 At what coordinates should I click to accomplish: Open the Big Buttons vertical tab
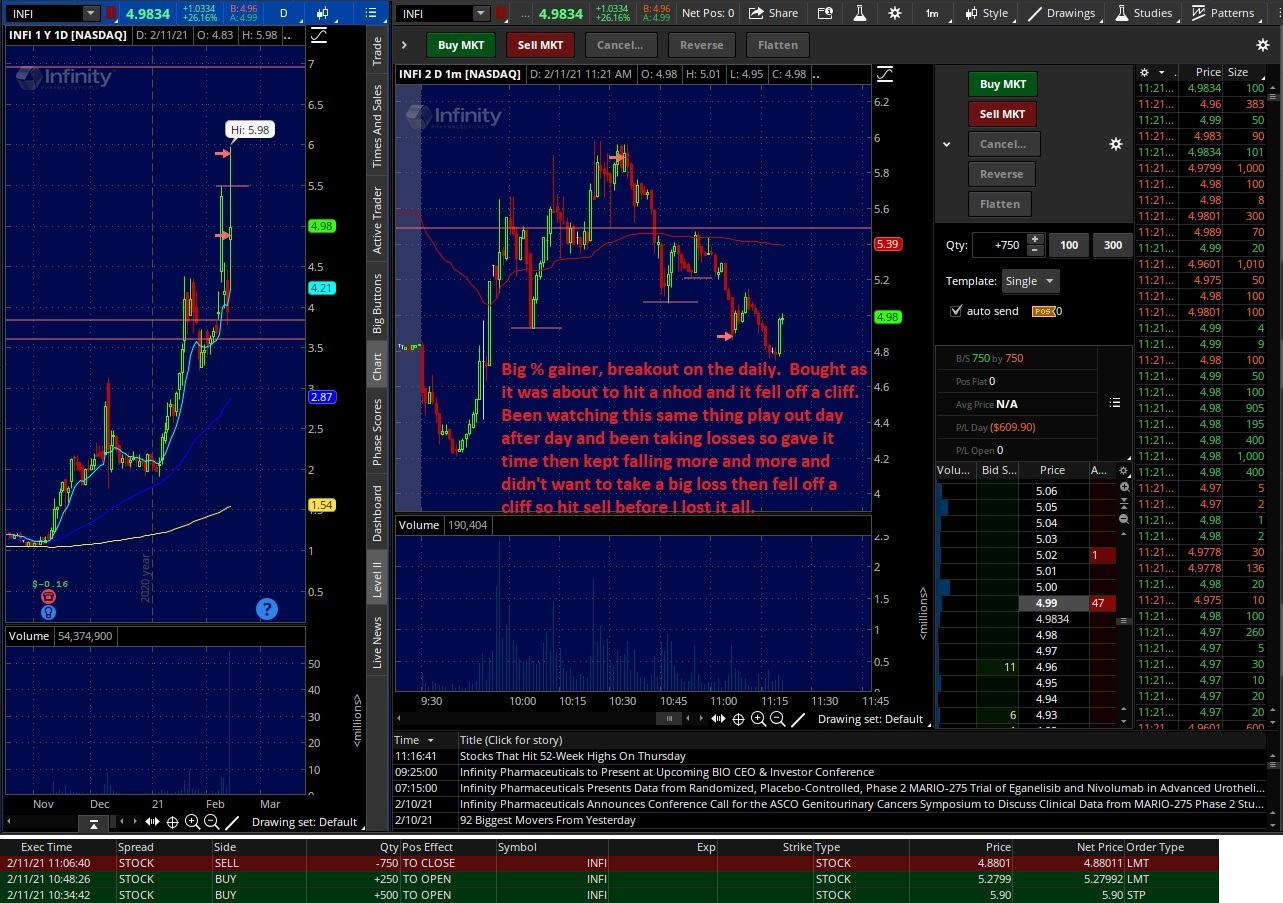click(x=377, y=303)
